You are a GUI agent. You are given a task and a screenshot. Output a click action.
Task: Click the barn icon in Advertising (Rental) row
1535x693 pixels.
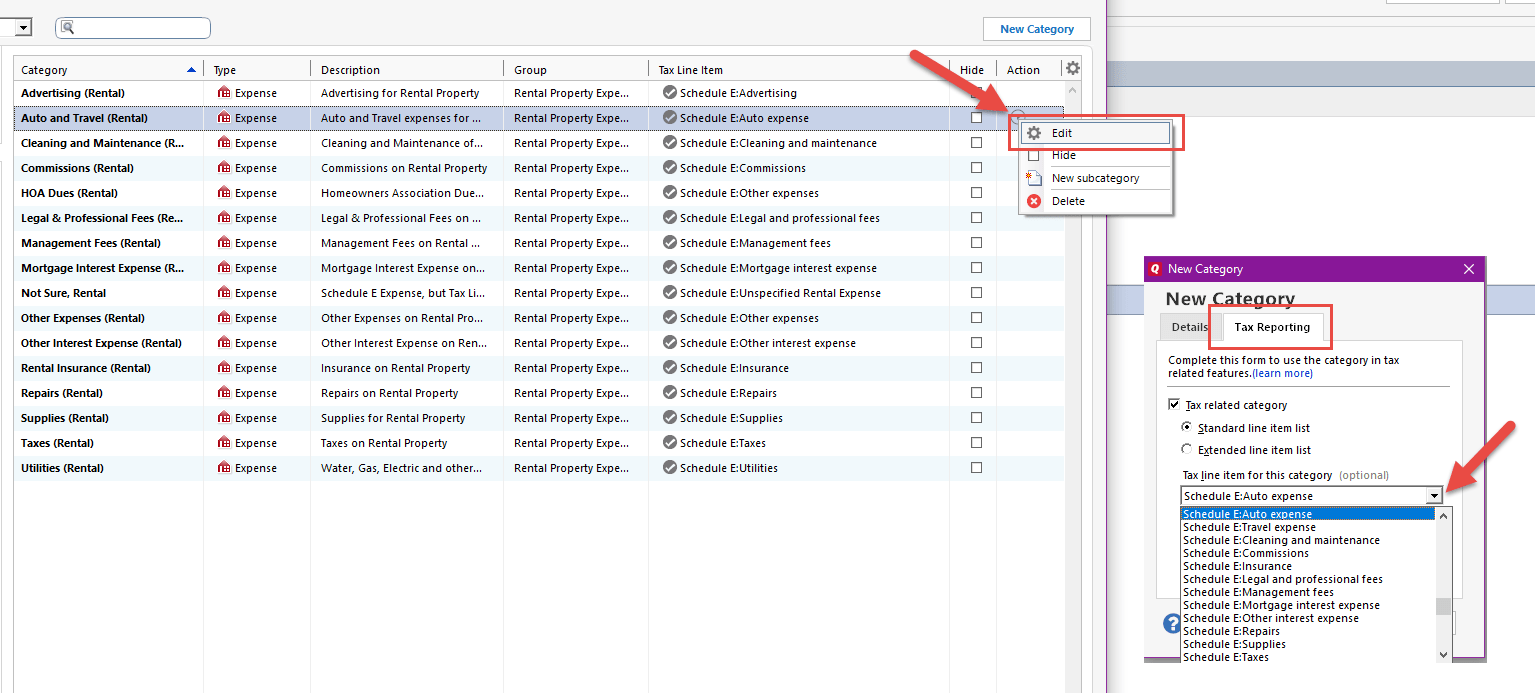pos(224,93)
